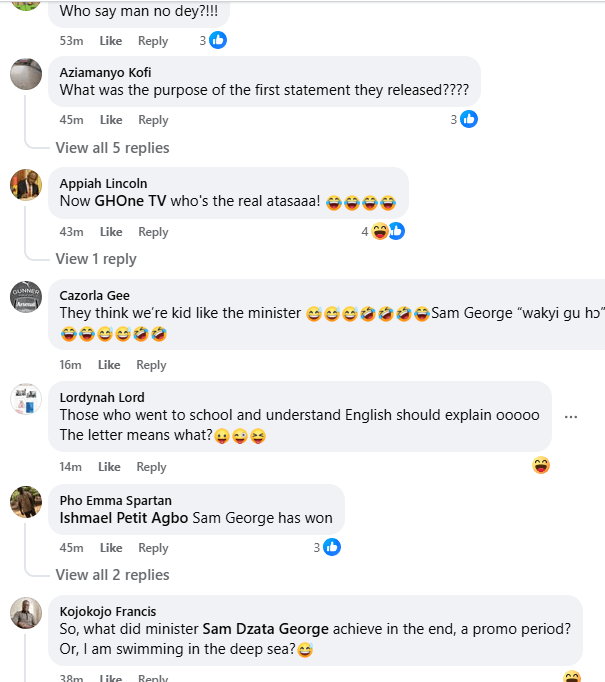Reply to Aziamanyo Kofi's comment
Screen dimensions: 605x682
pos(153,120)
